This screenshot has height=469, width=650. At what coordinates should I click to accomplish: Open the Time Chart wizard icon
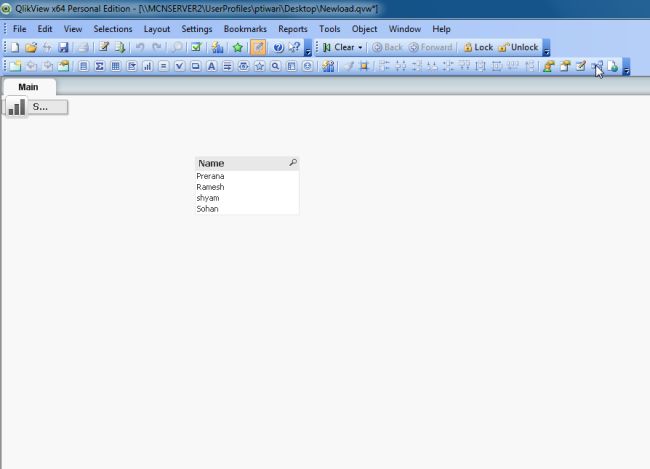[x=328, y=66]
